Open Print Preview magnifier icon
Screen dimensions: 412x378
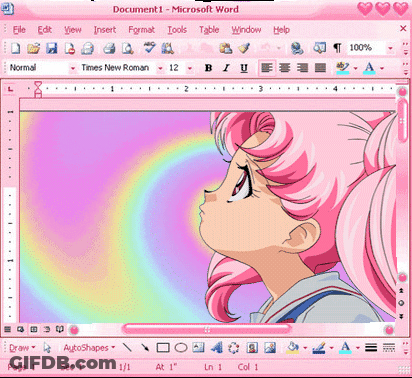[x=127, y=48]
